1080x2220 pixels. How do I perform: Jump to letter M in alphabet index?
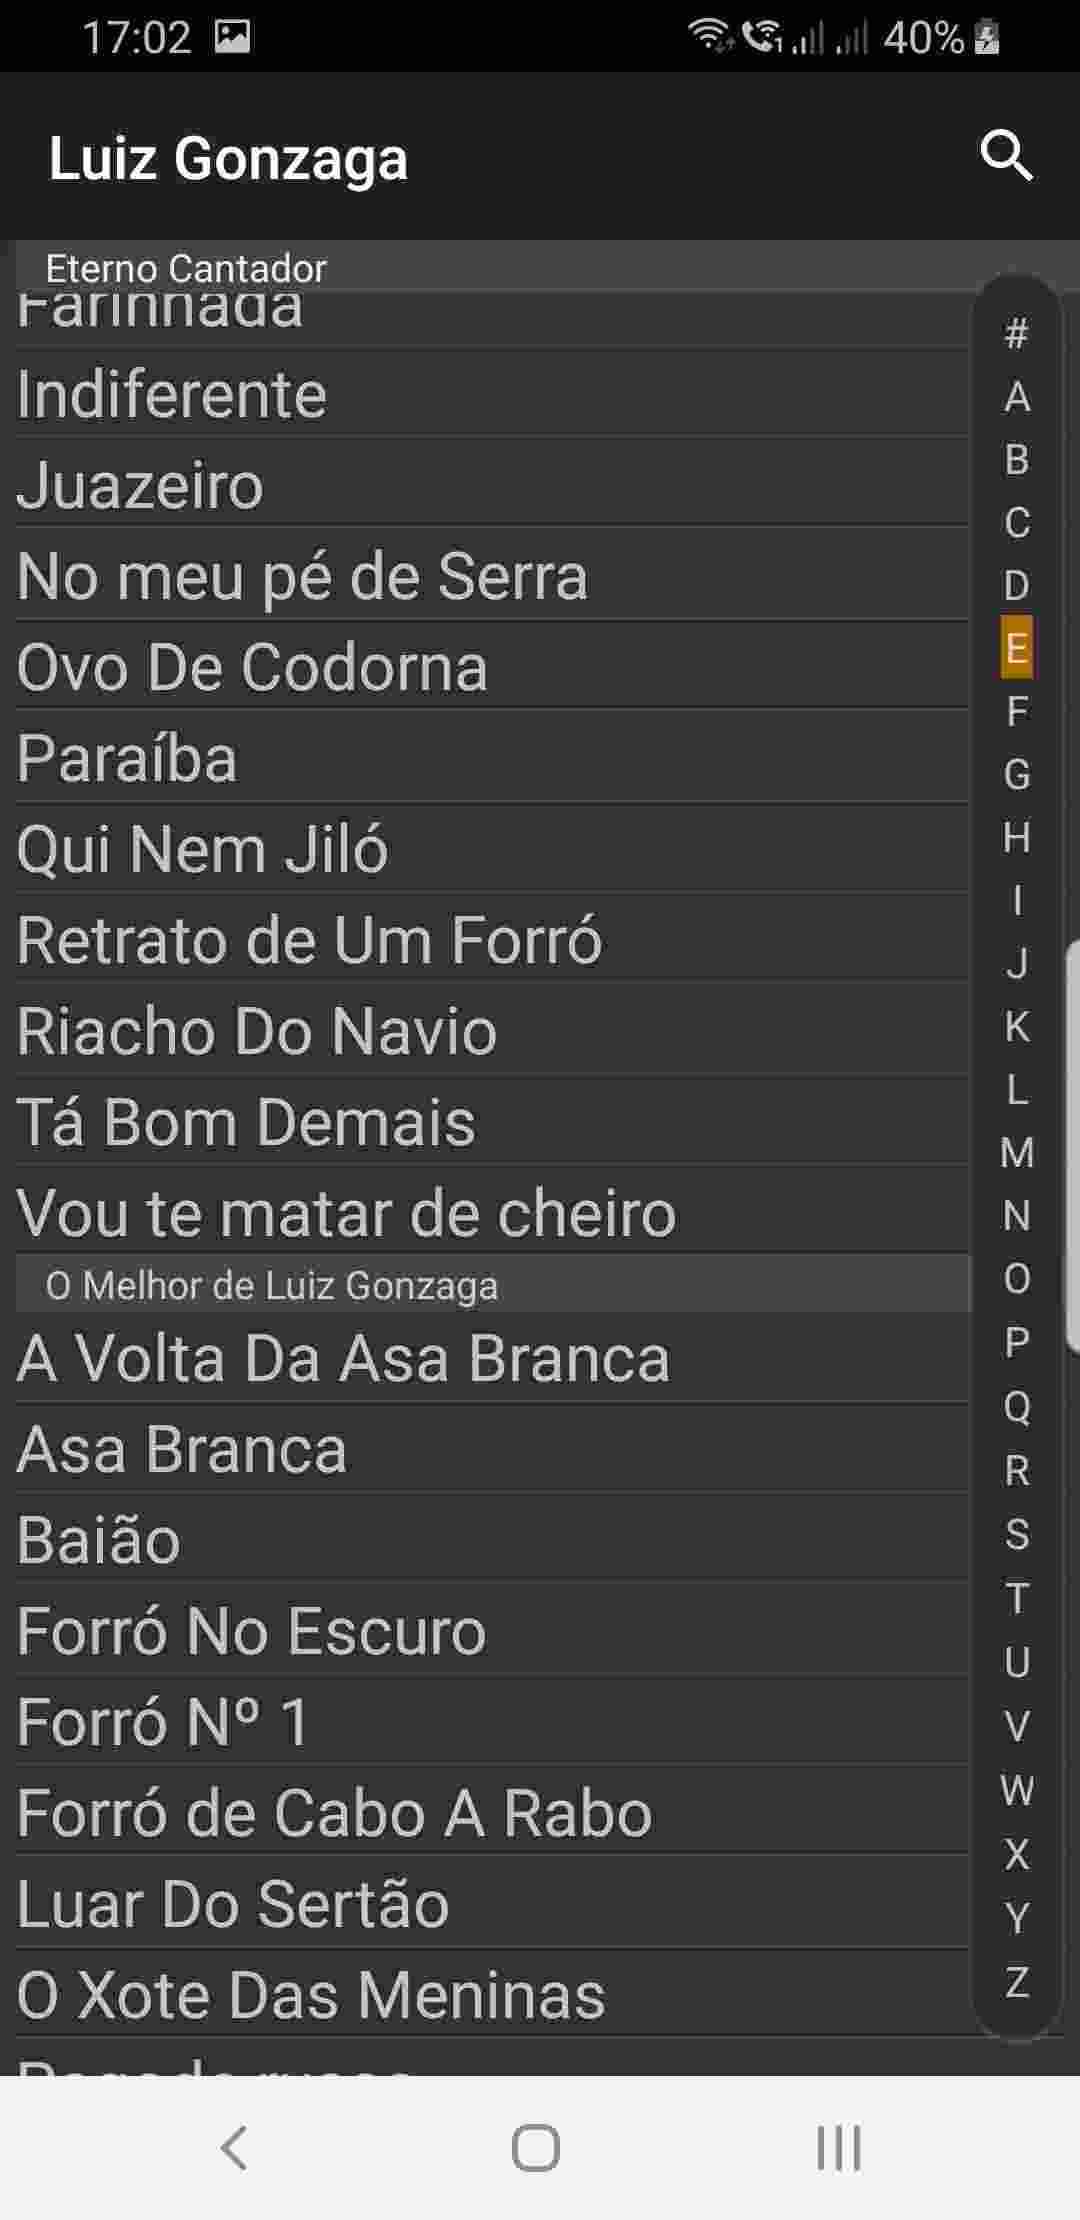[1016, 1152]
